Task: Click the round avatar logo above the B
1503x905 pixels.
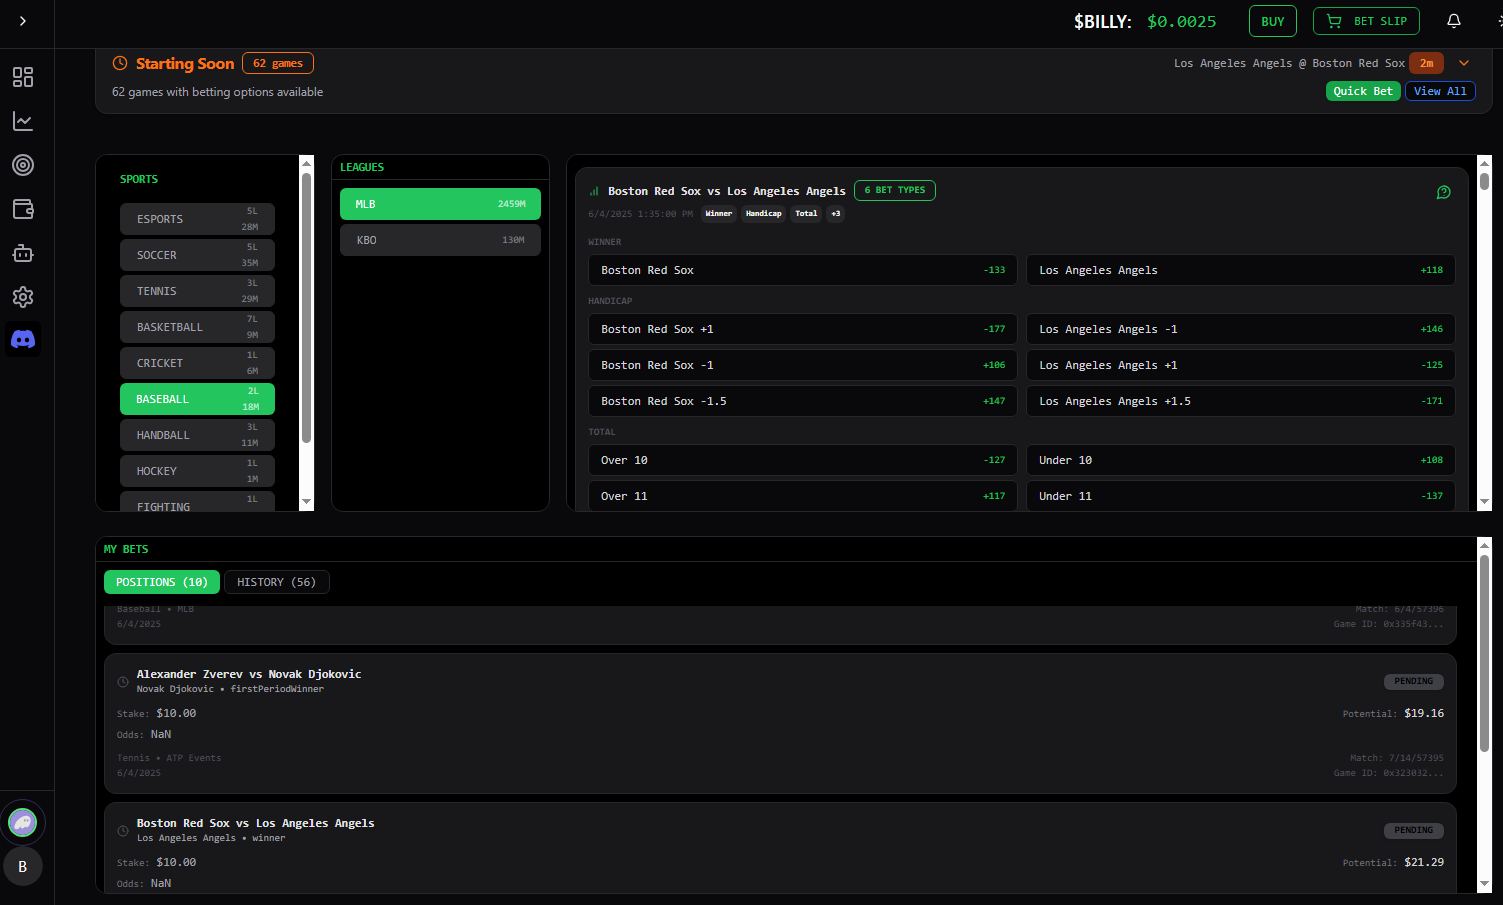Action: click(23, 823)
